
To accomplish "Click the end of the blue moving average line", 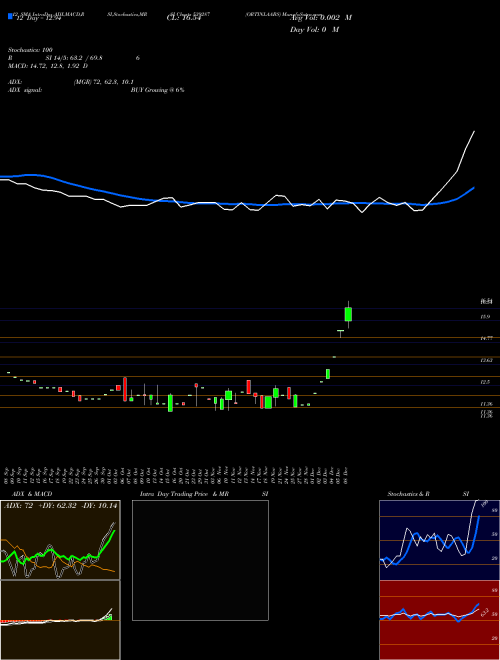I will pos(474,188).
